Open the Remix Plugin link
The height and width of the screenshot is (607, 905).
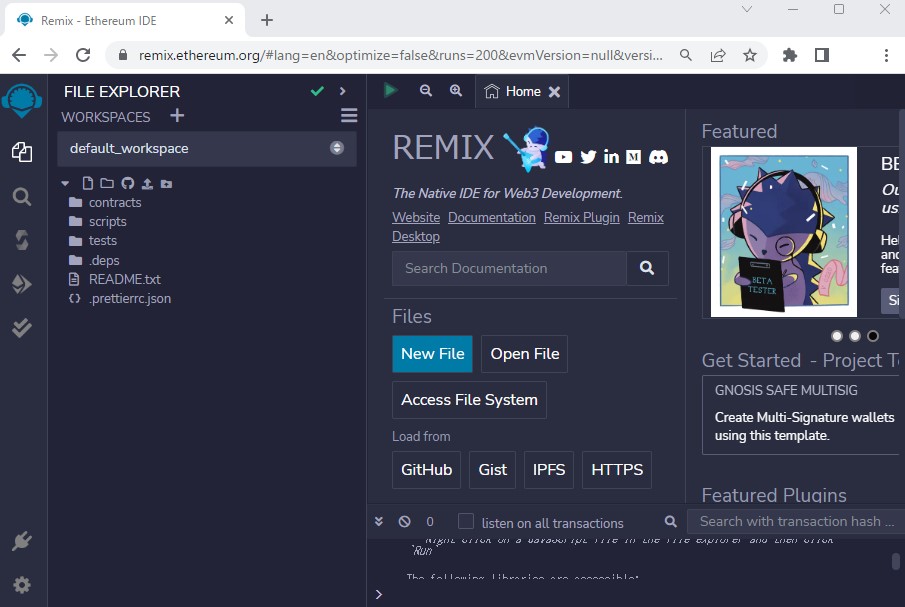(x=582, y=218)
